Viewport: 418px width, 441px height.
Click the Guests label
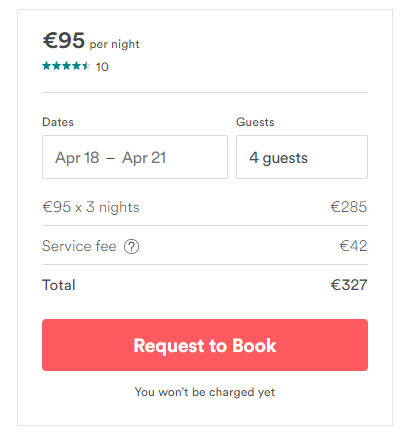point(255,122)
